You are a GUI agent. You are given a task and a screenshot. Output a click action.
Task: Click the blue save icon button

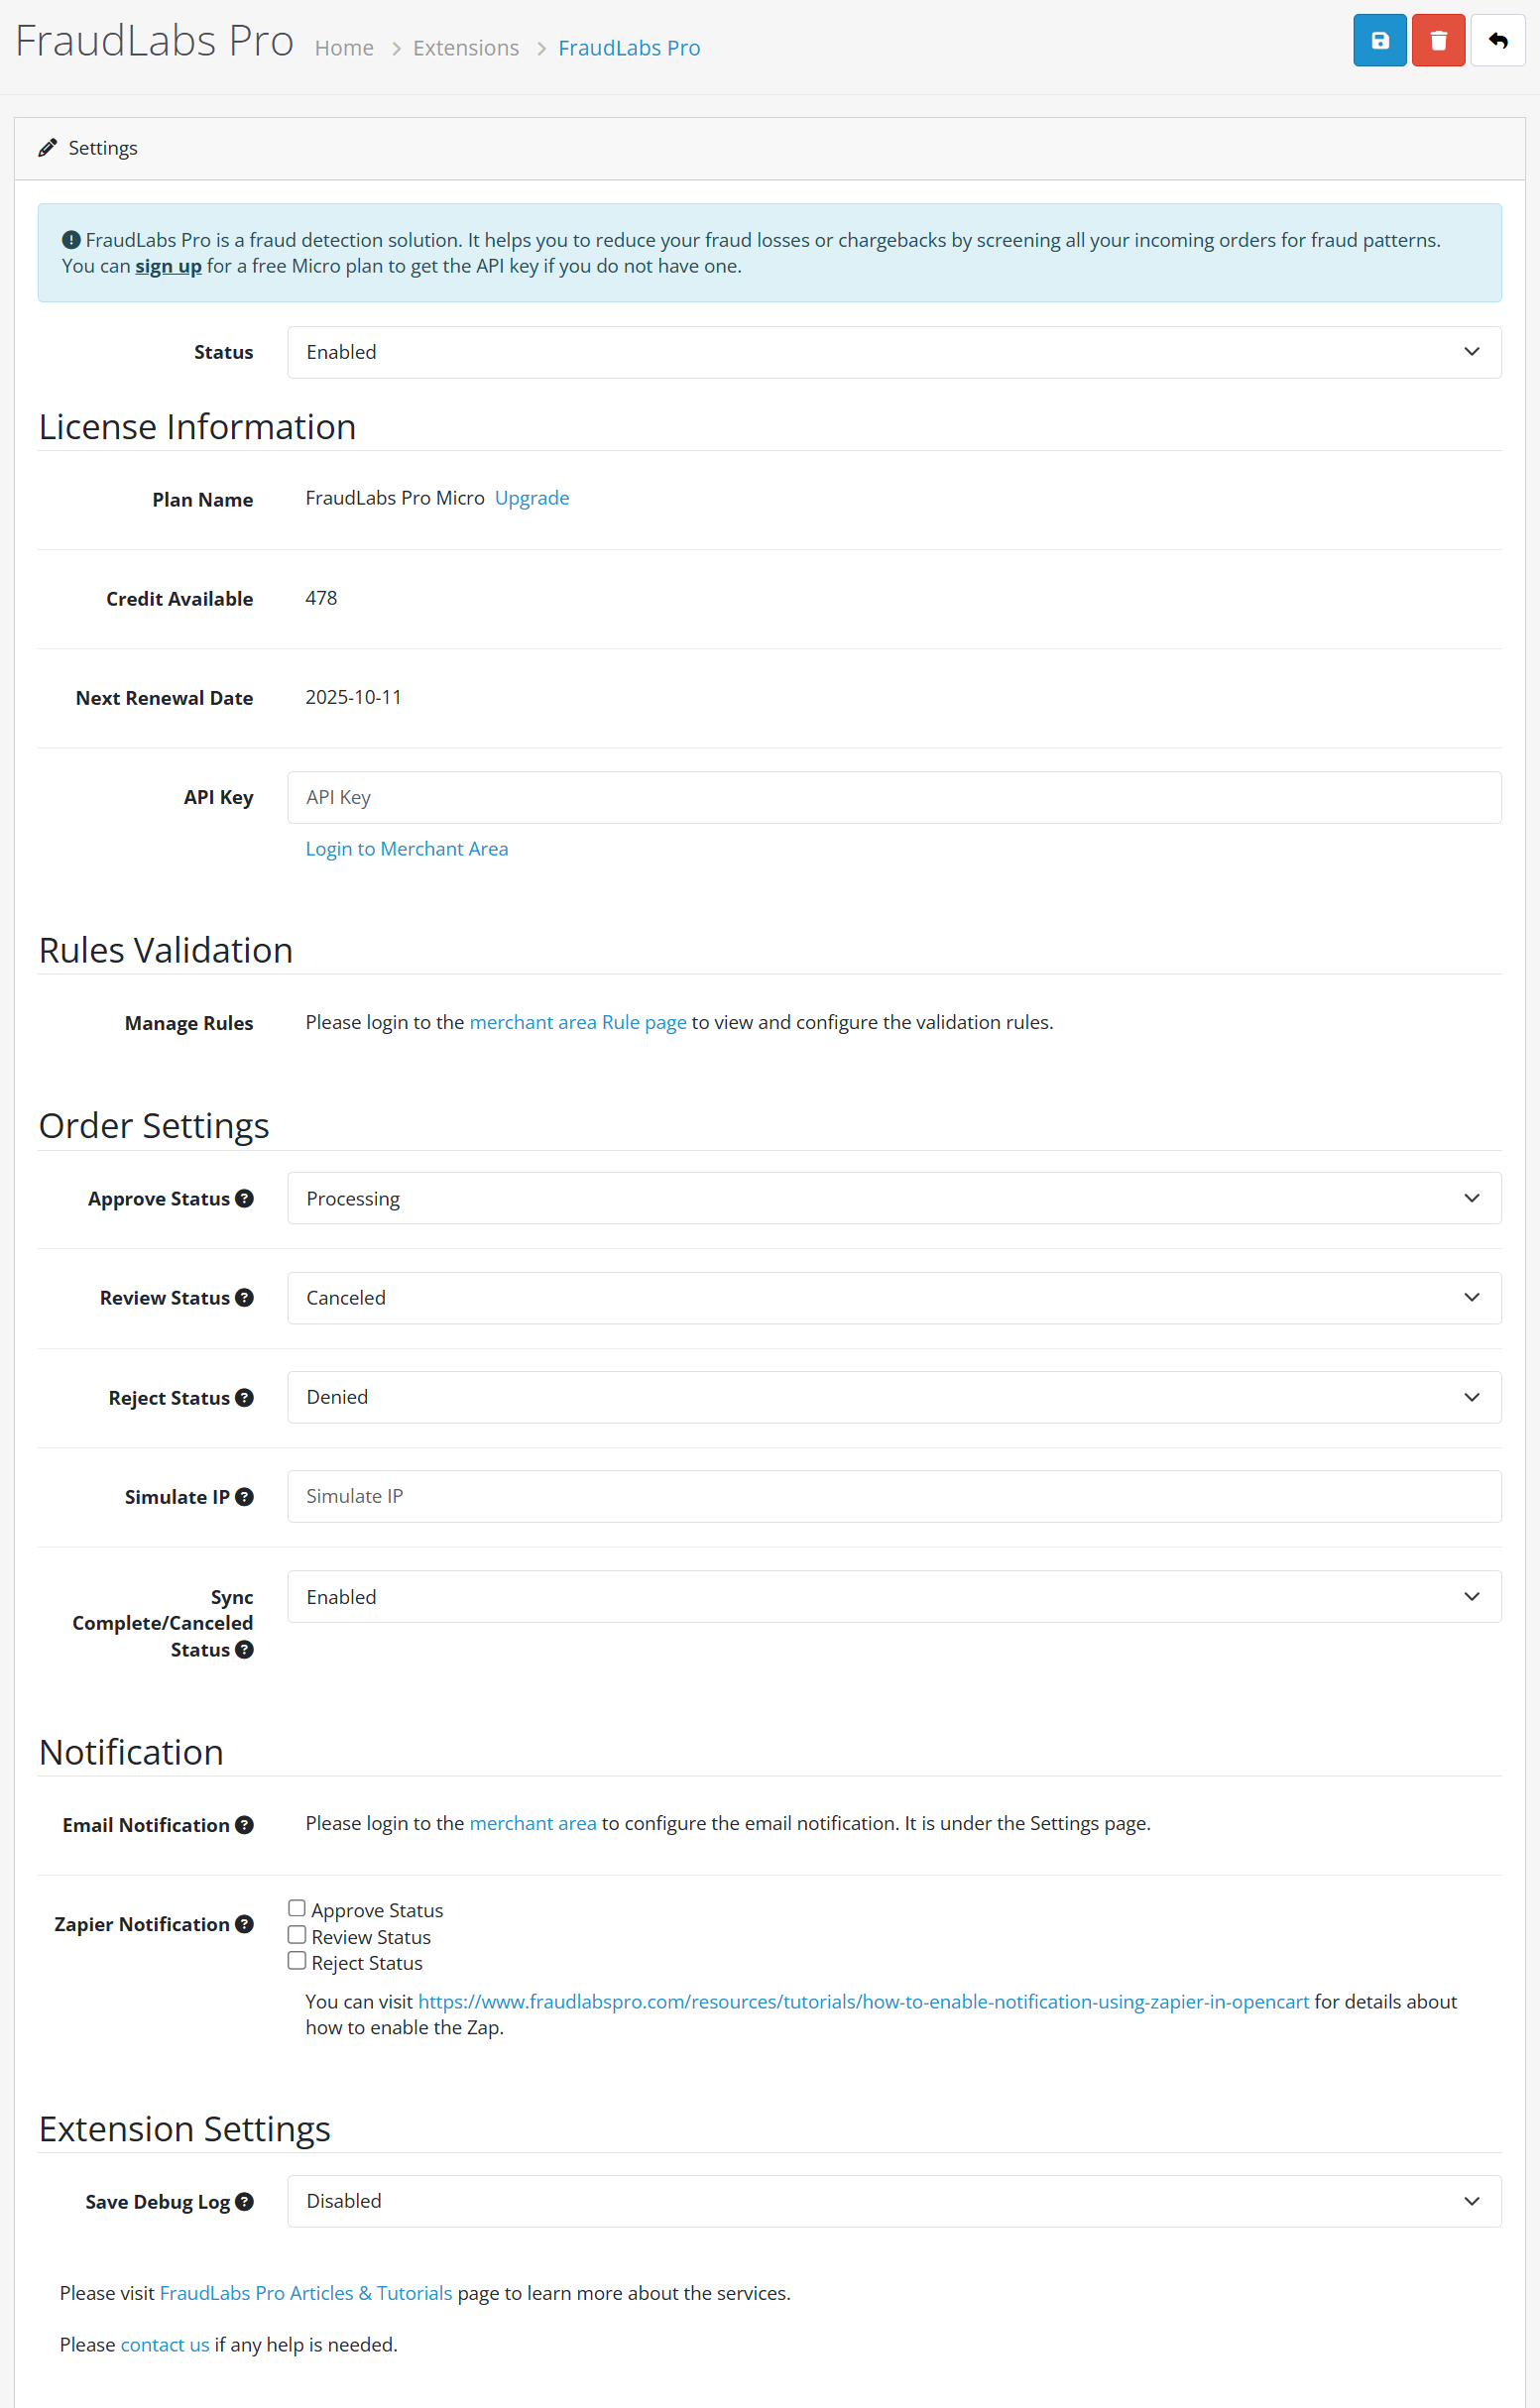1379,40
